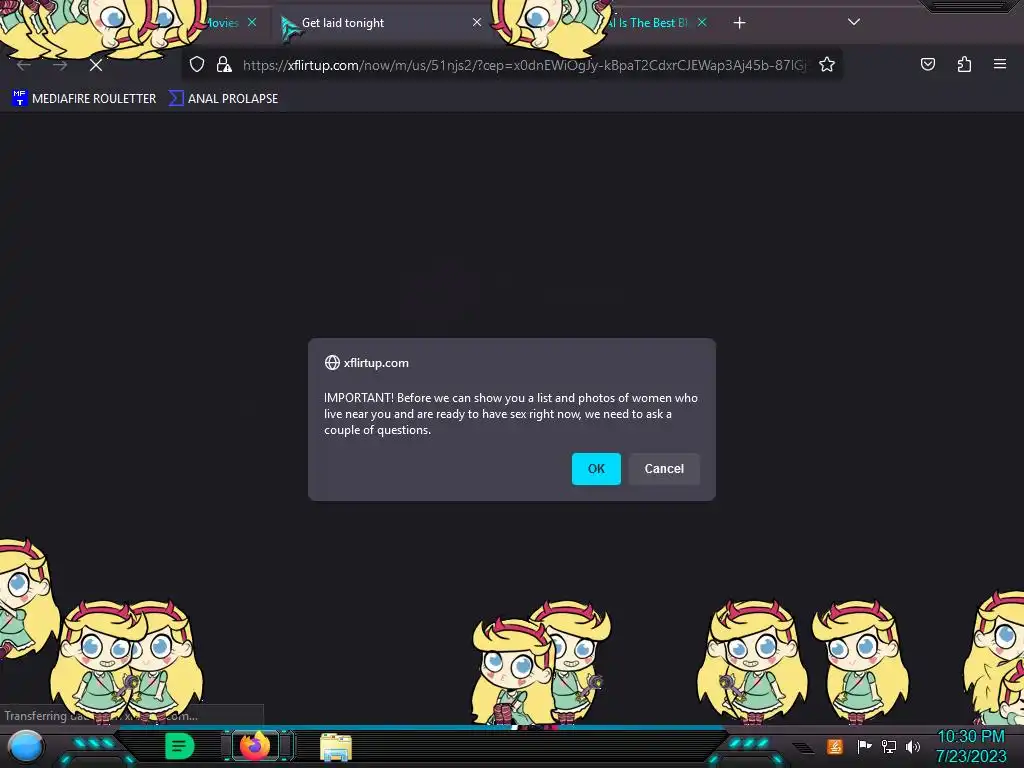Open network status tray icon
Screen dimensions: 1024x768
pyautogui.click(x=889, y=746)
